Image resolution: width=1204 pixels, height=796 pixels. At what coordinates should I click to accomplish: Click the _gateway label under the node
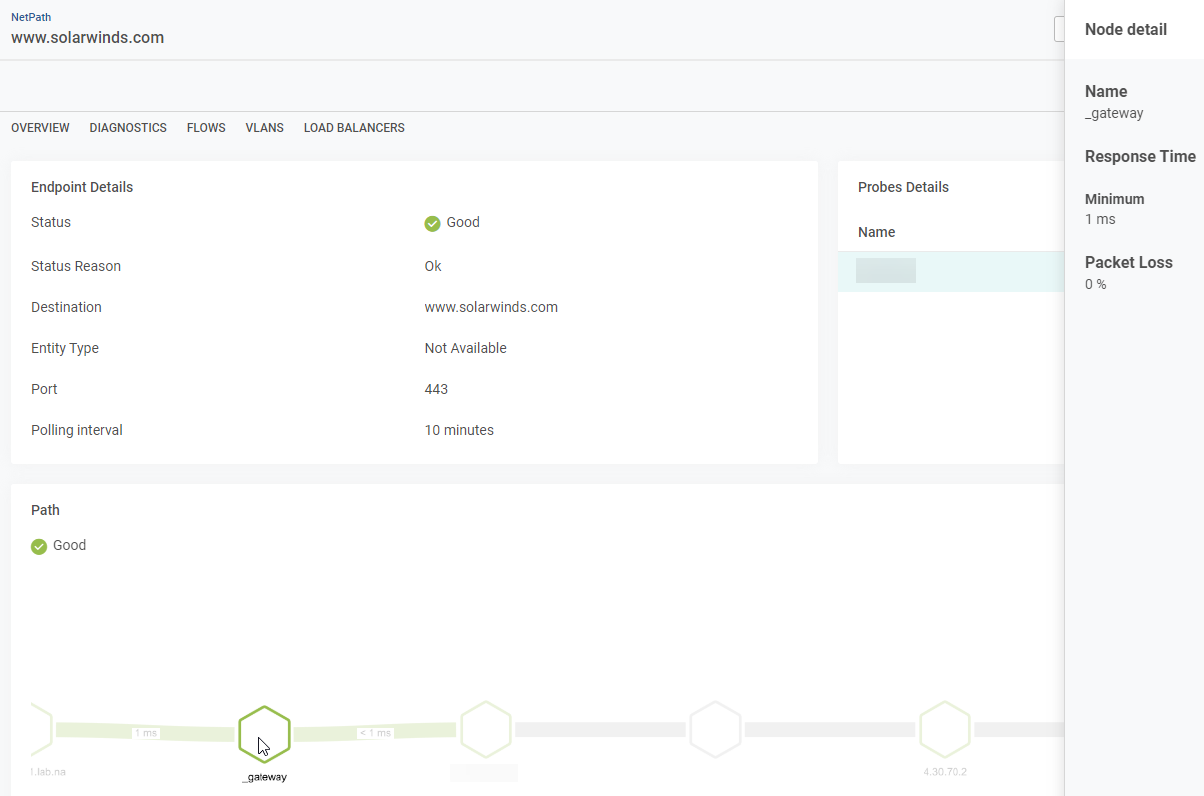click(264, 777)
